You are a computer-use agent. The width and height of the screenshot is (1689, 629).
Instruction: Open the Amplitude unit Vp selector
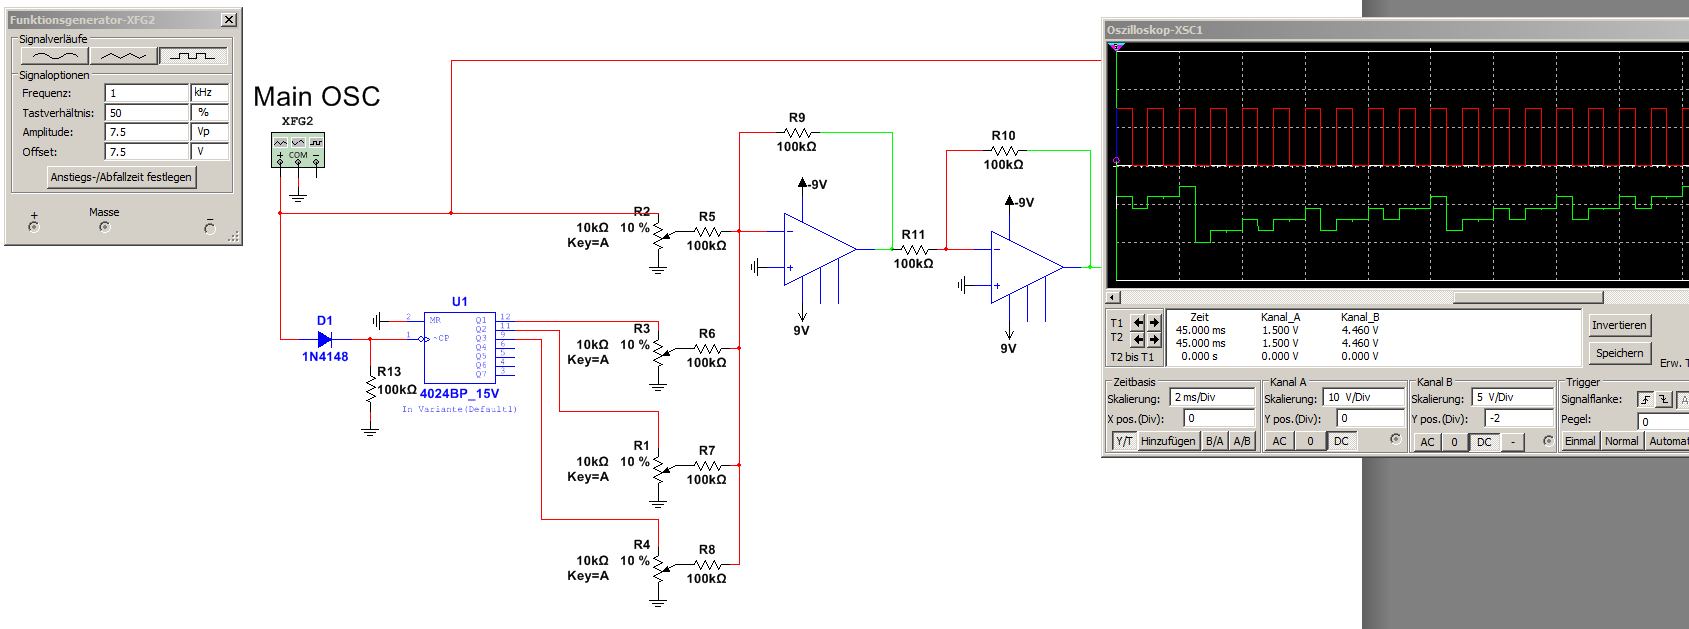click(210, 132)
